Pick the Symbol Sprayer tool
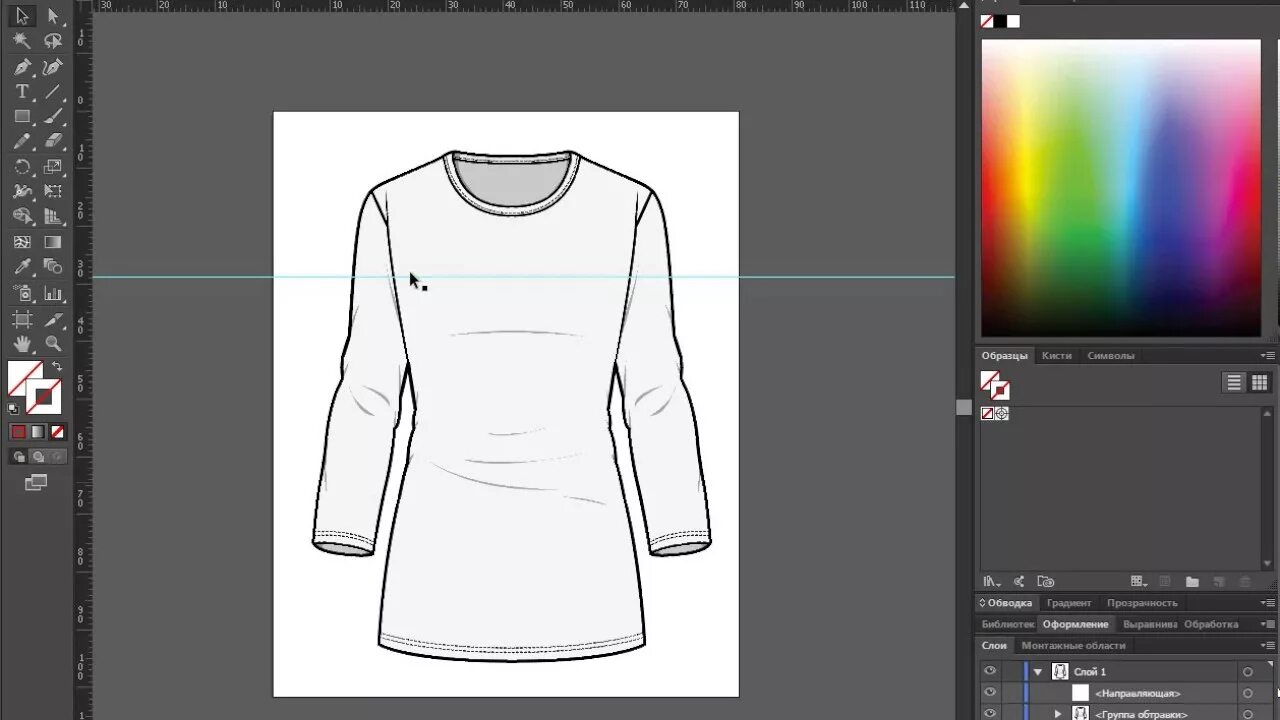Screen dimensions: 1280x720 point(22,294)
